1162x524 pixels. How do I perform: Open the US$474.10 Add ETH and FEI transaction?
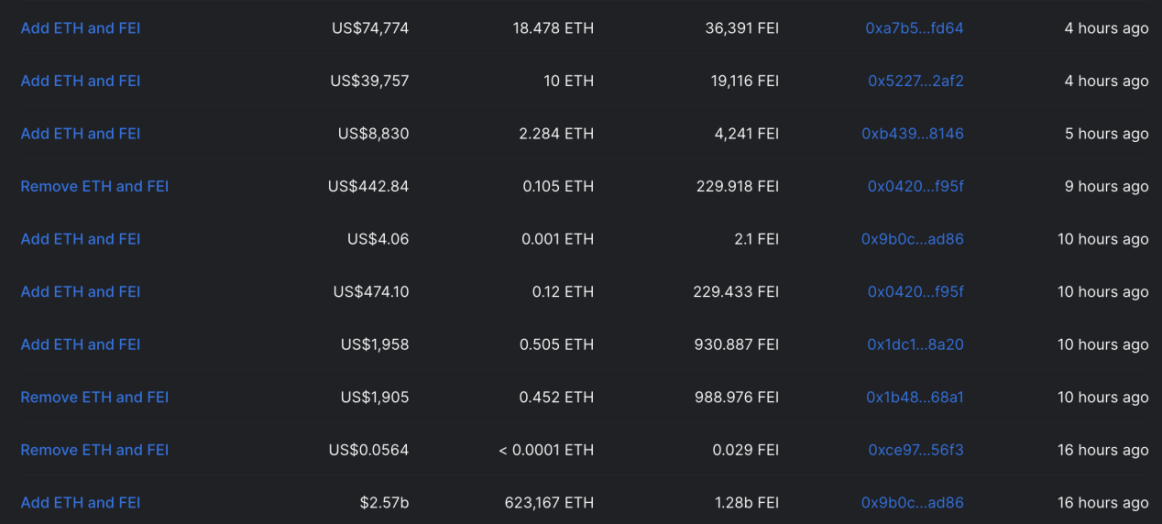[x=80, y=291]
